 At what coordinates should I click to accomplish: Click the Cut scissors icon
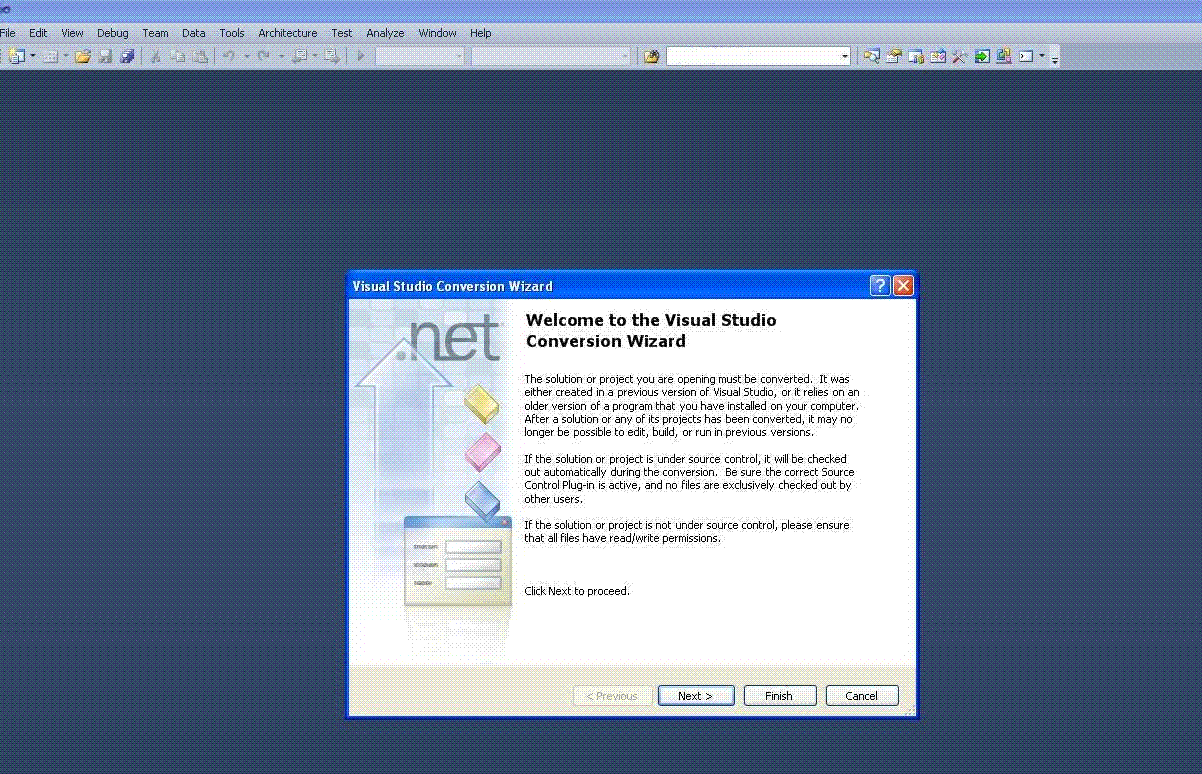(x=155, y=56)
